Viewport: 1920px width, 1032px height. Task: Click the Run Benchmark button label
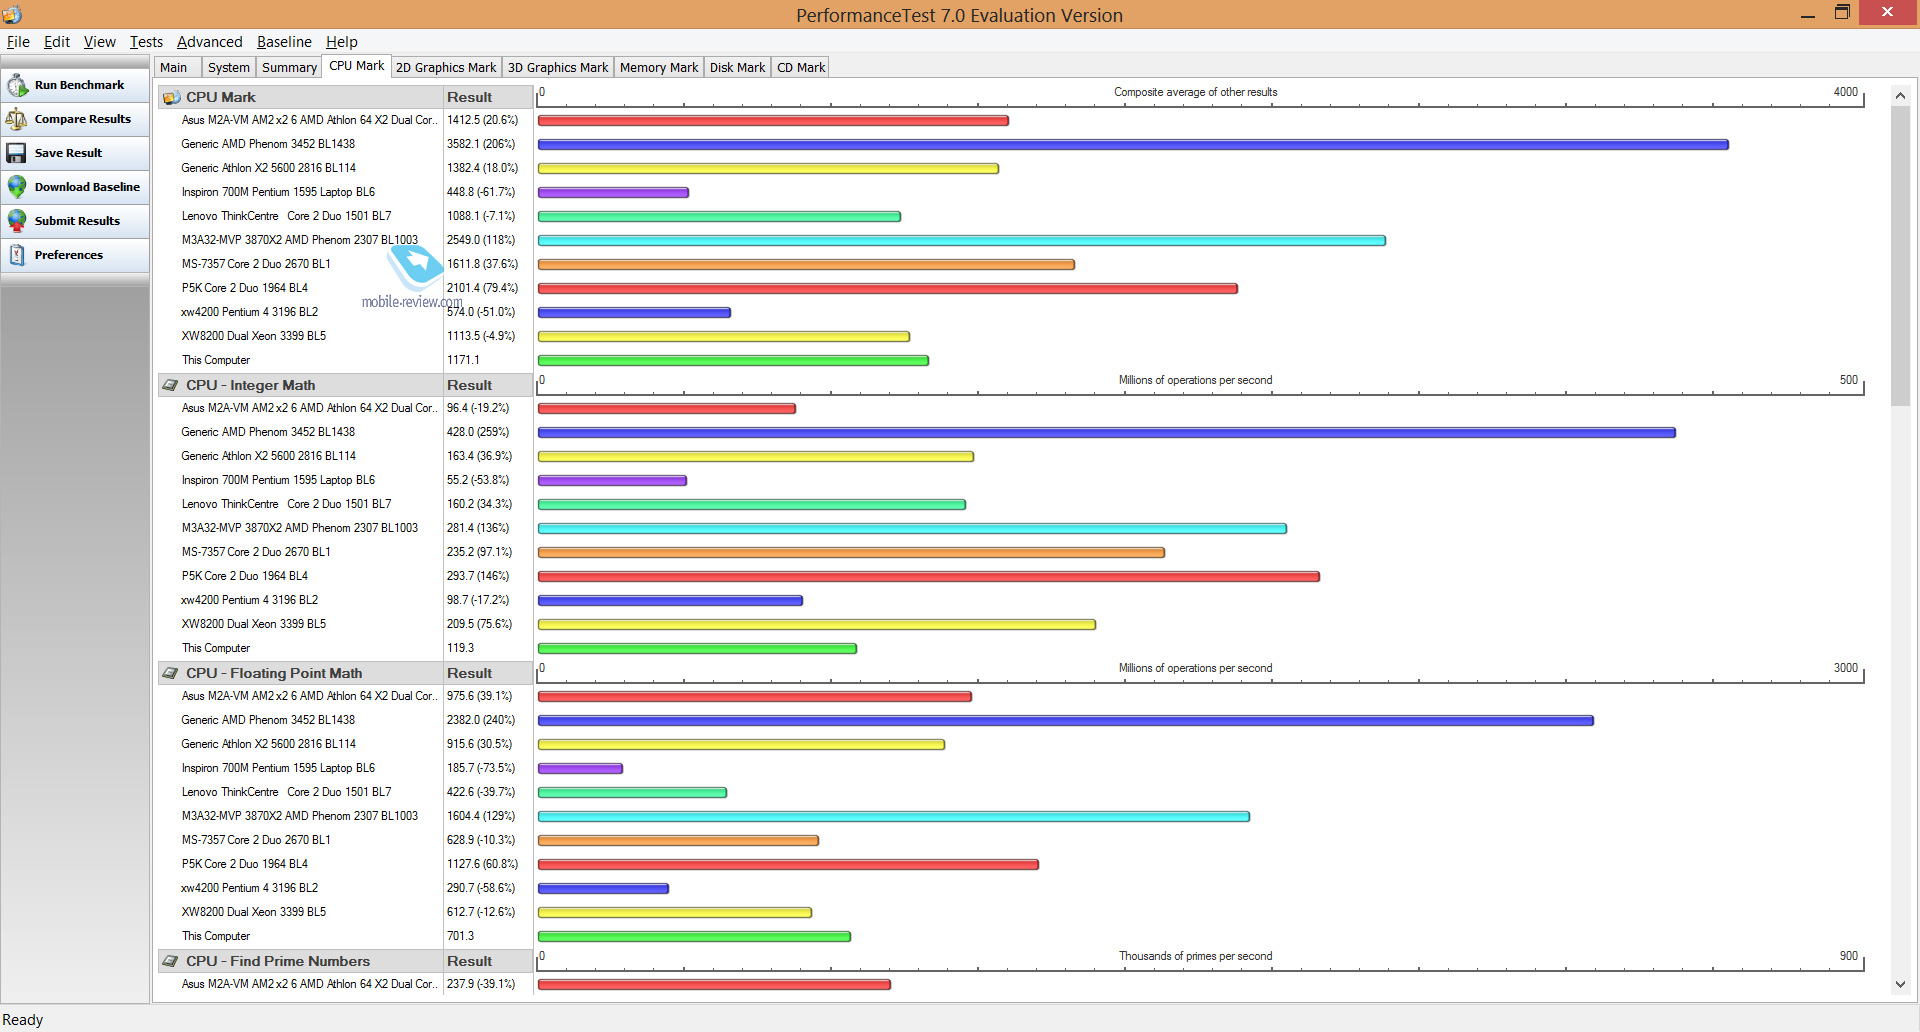[79, 85]
